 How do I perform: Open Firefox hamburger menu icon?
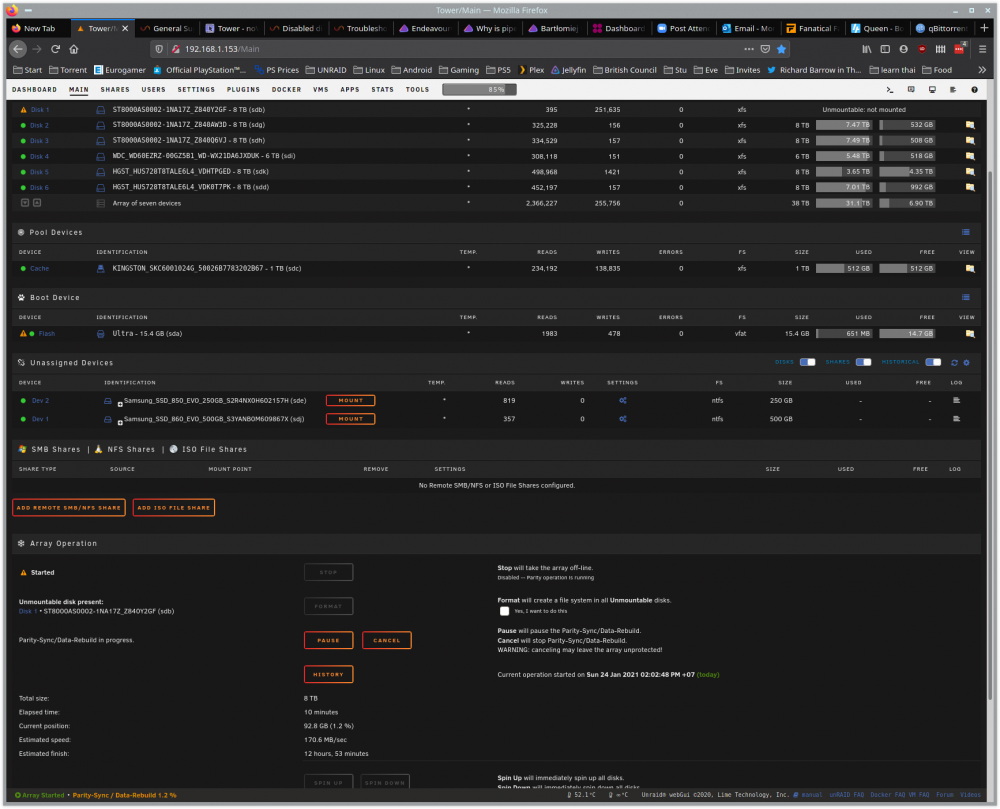(982, 49)
